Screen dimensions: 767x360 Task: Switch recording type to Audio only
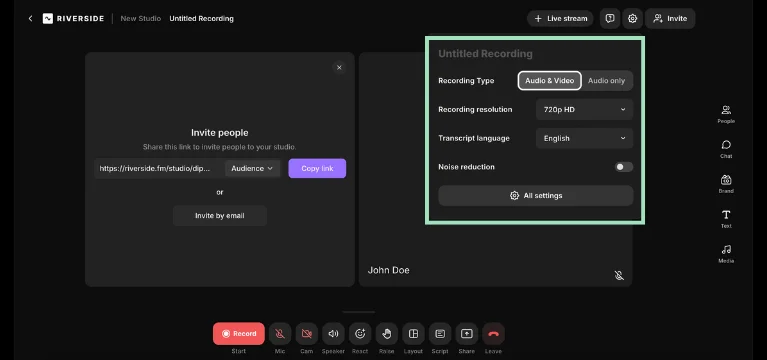607,81
